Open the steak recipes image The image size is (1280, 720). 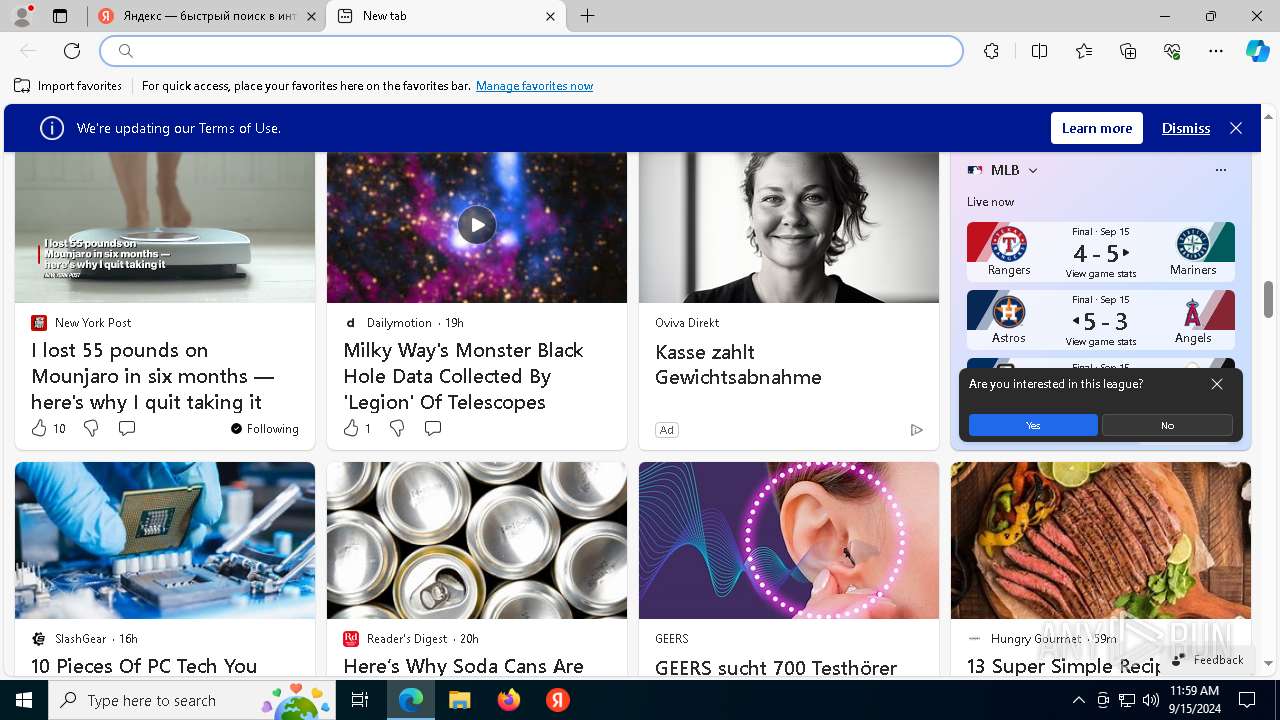1101,540
